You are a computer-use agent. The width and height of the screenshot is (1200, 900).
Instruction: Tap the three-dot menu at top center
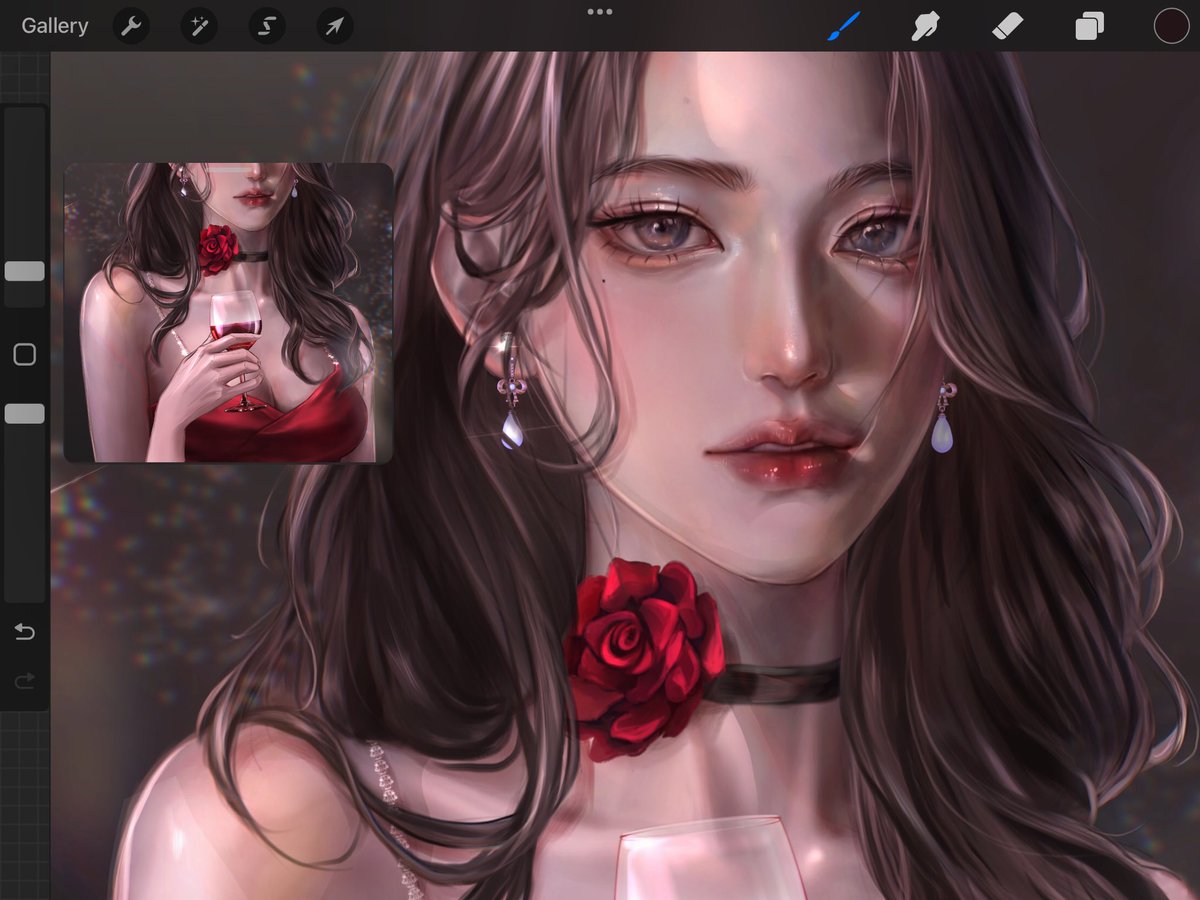point(600,12)
